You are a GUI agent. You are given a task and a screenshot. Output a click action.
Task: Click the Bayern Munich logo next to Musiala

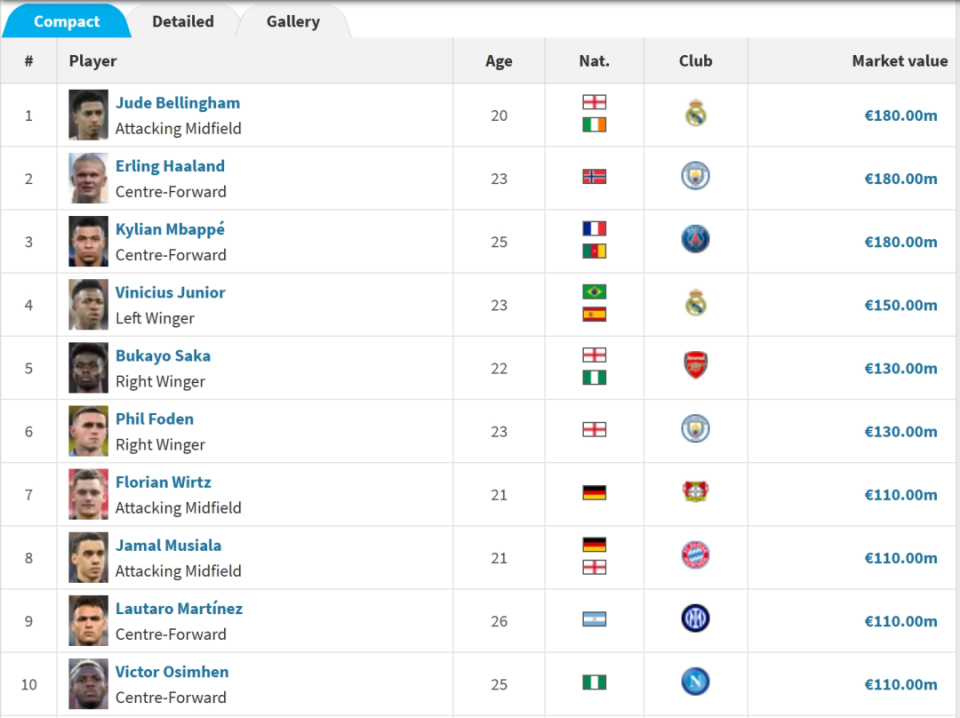(696, 555)
